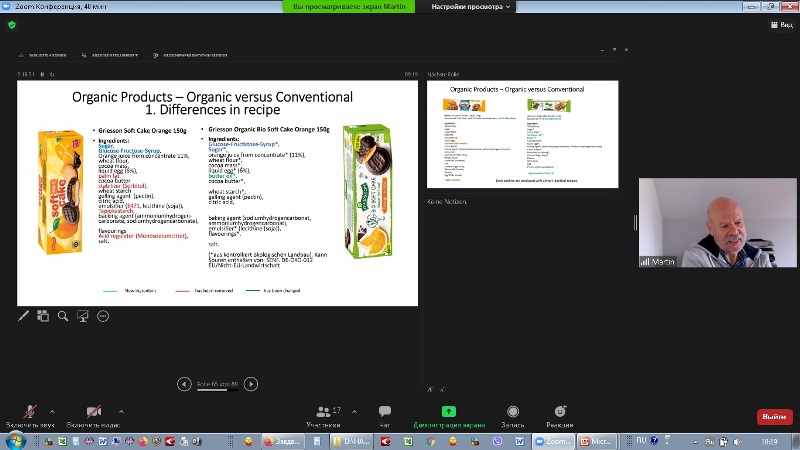
Task: Click the Chrome icon on taskbar
Action: 431,441
